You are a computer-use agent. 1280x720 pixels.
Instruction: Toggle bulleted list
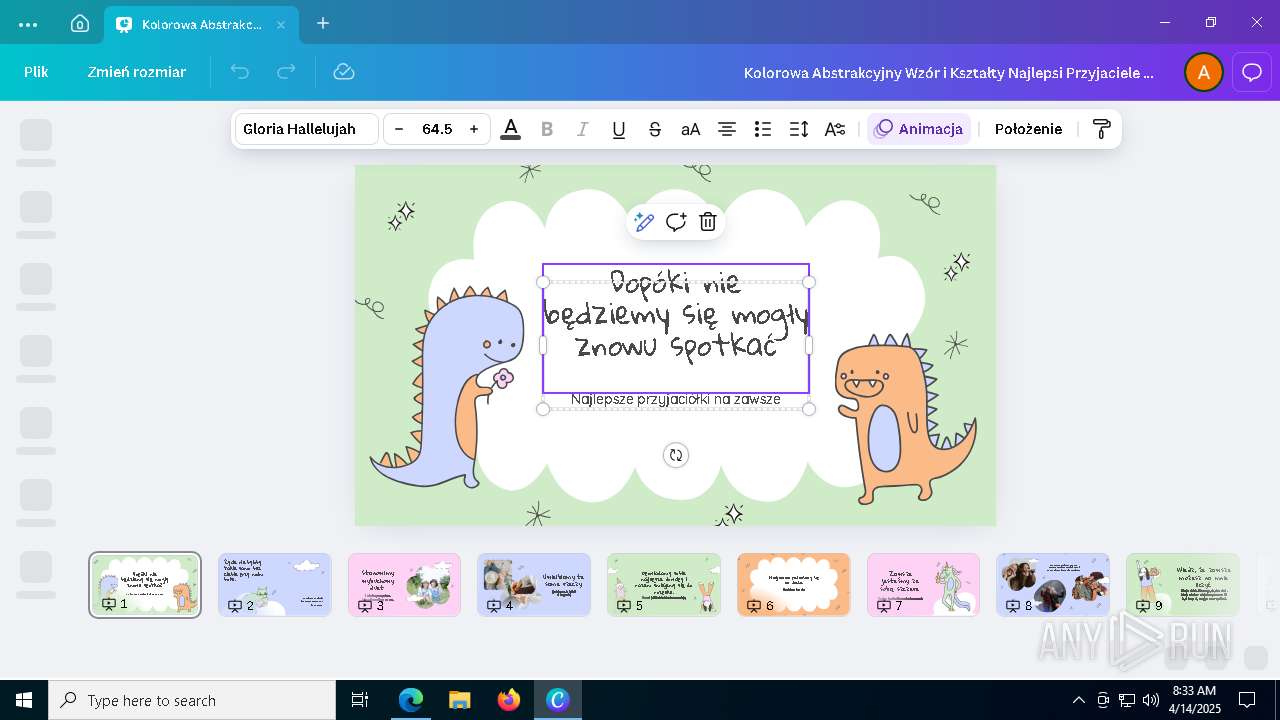[763, 129]
